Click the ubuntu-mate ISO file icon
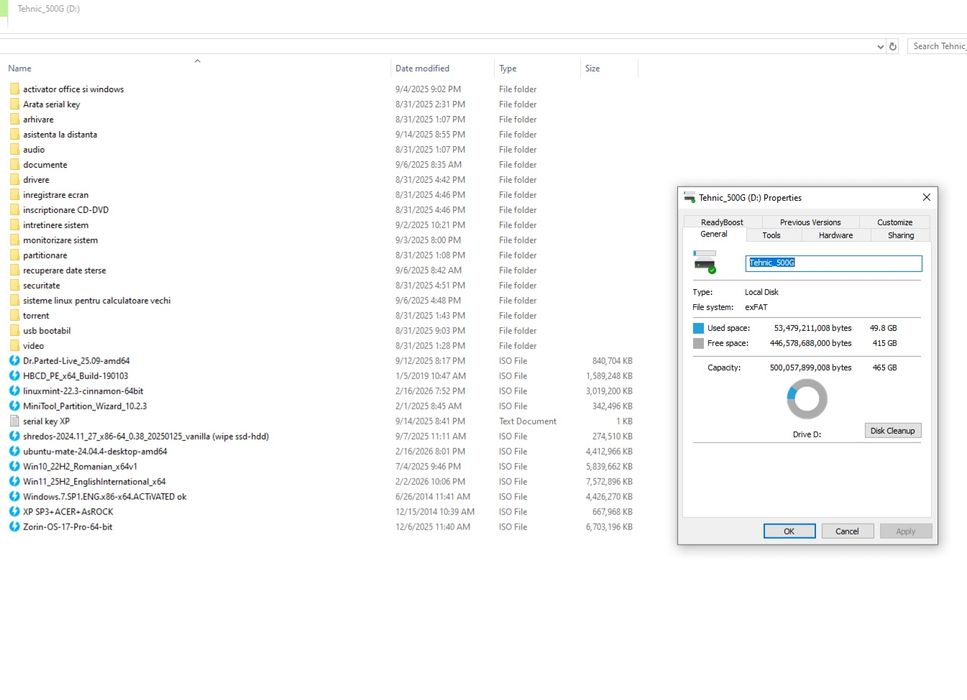The width and height of the screenshot is (967, 700). click(14, 451)
